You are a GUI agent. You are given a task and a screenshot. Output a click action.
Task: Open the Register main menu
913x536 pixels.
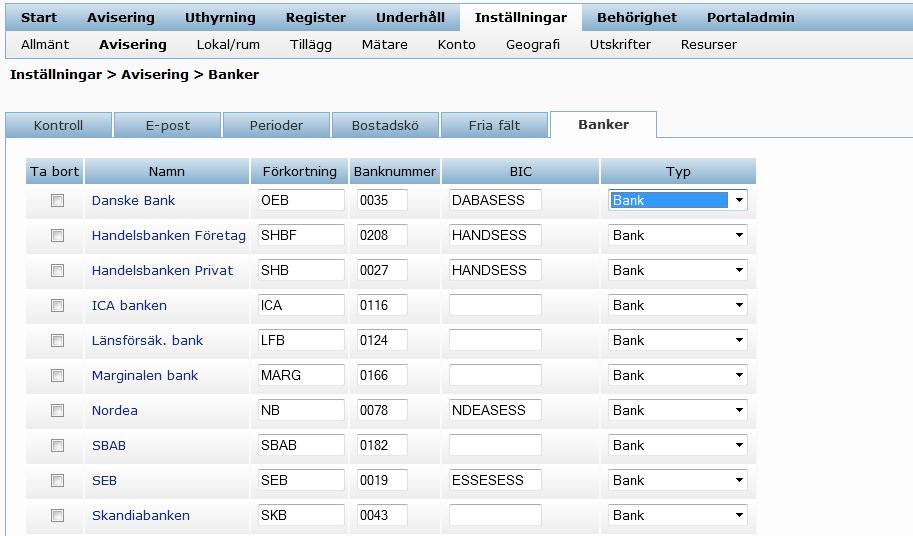[x=316, y=17]
